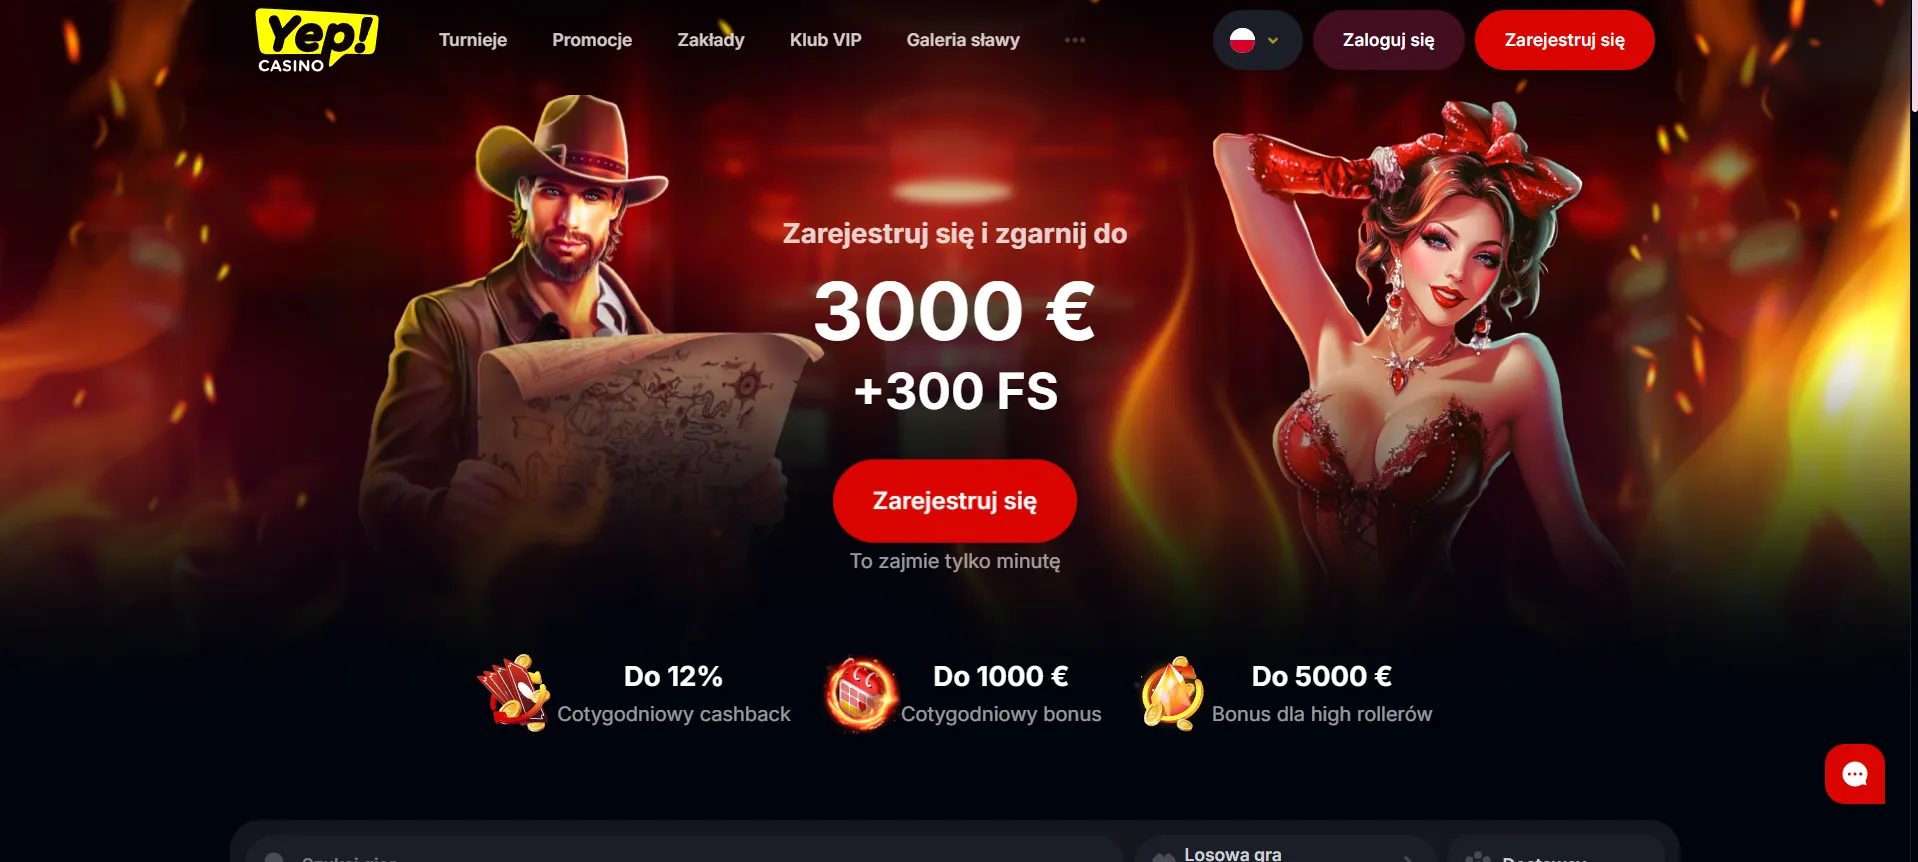Expand the language selector chevron
This screenshot has height=862, width=1918.
1273,41
